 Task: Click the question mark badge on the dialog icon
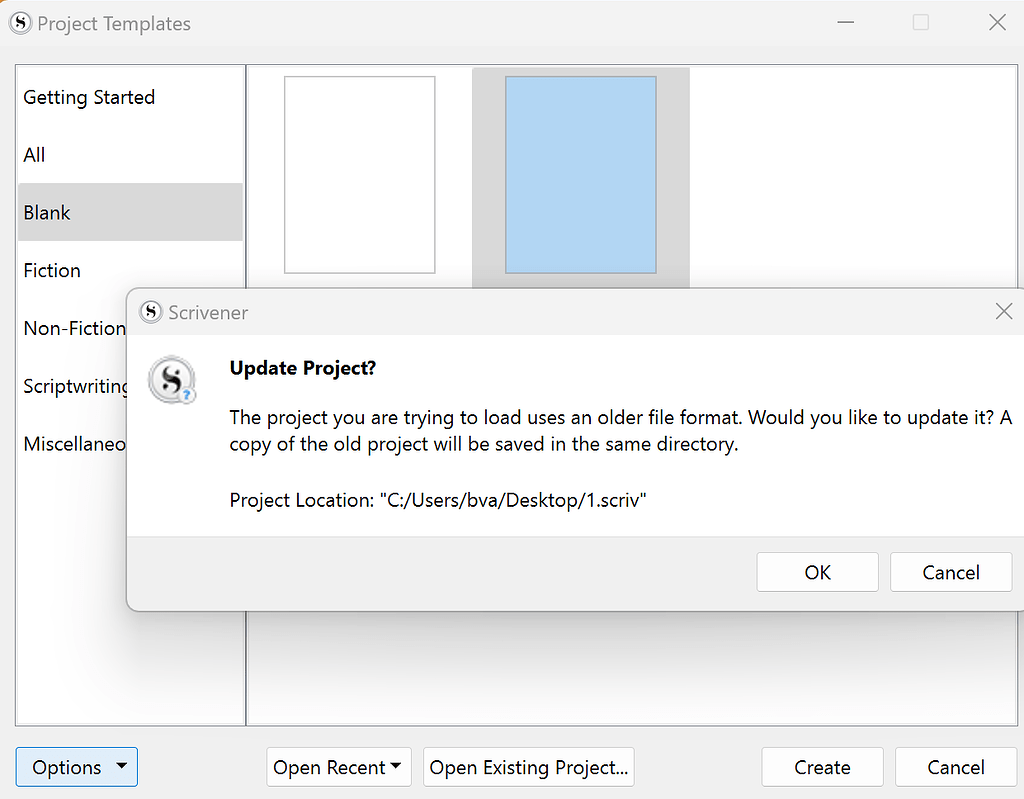(189, 396)
